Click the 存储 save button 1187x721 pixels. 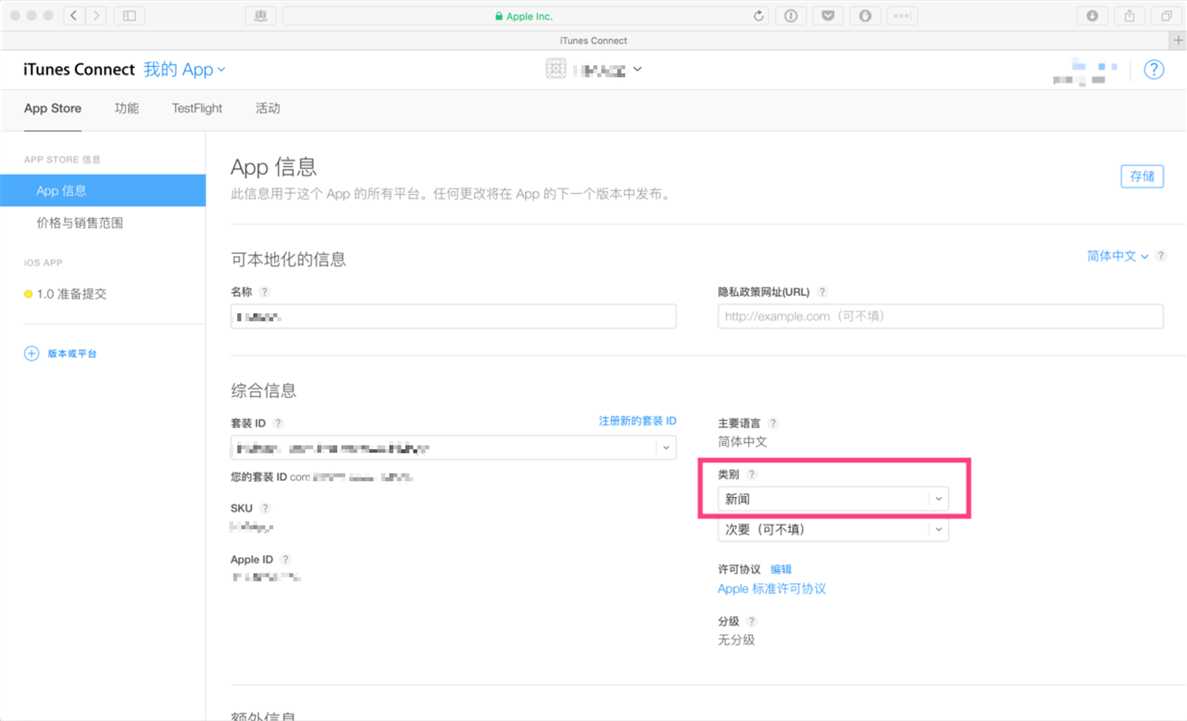(1142, 176)
